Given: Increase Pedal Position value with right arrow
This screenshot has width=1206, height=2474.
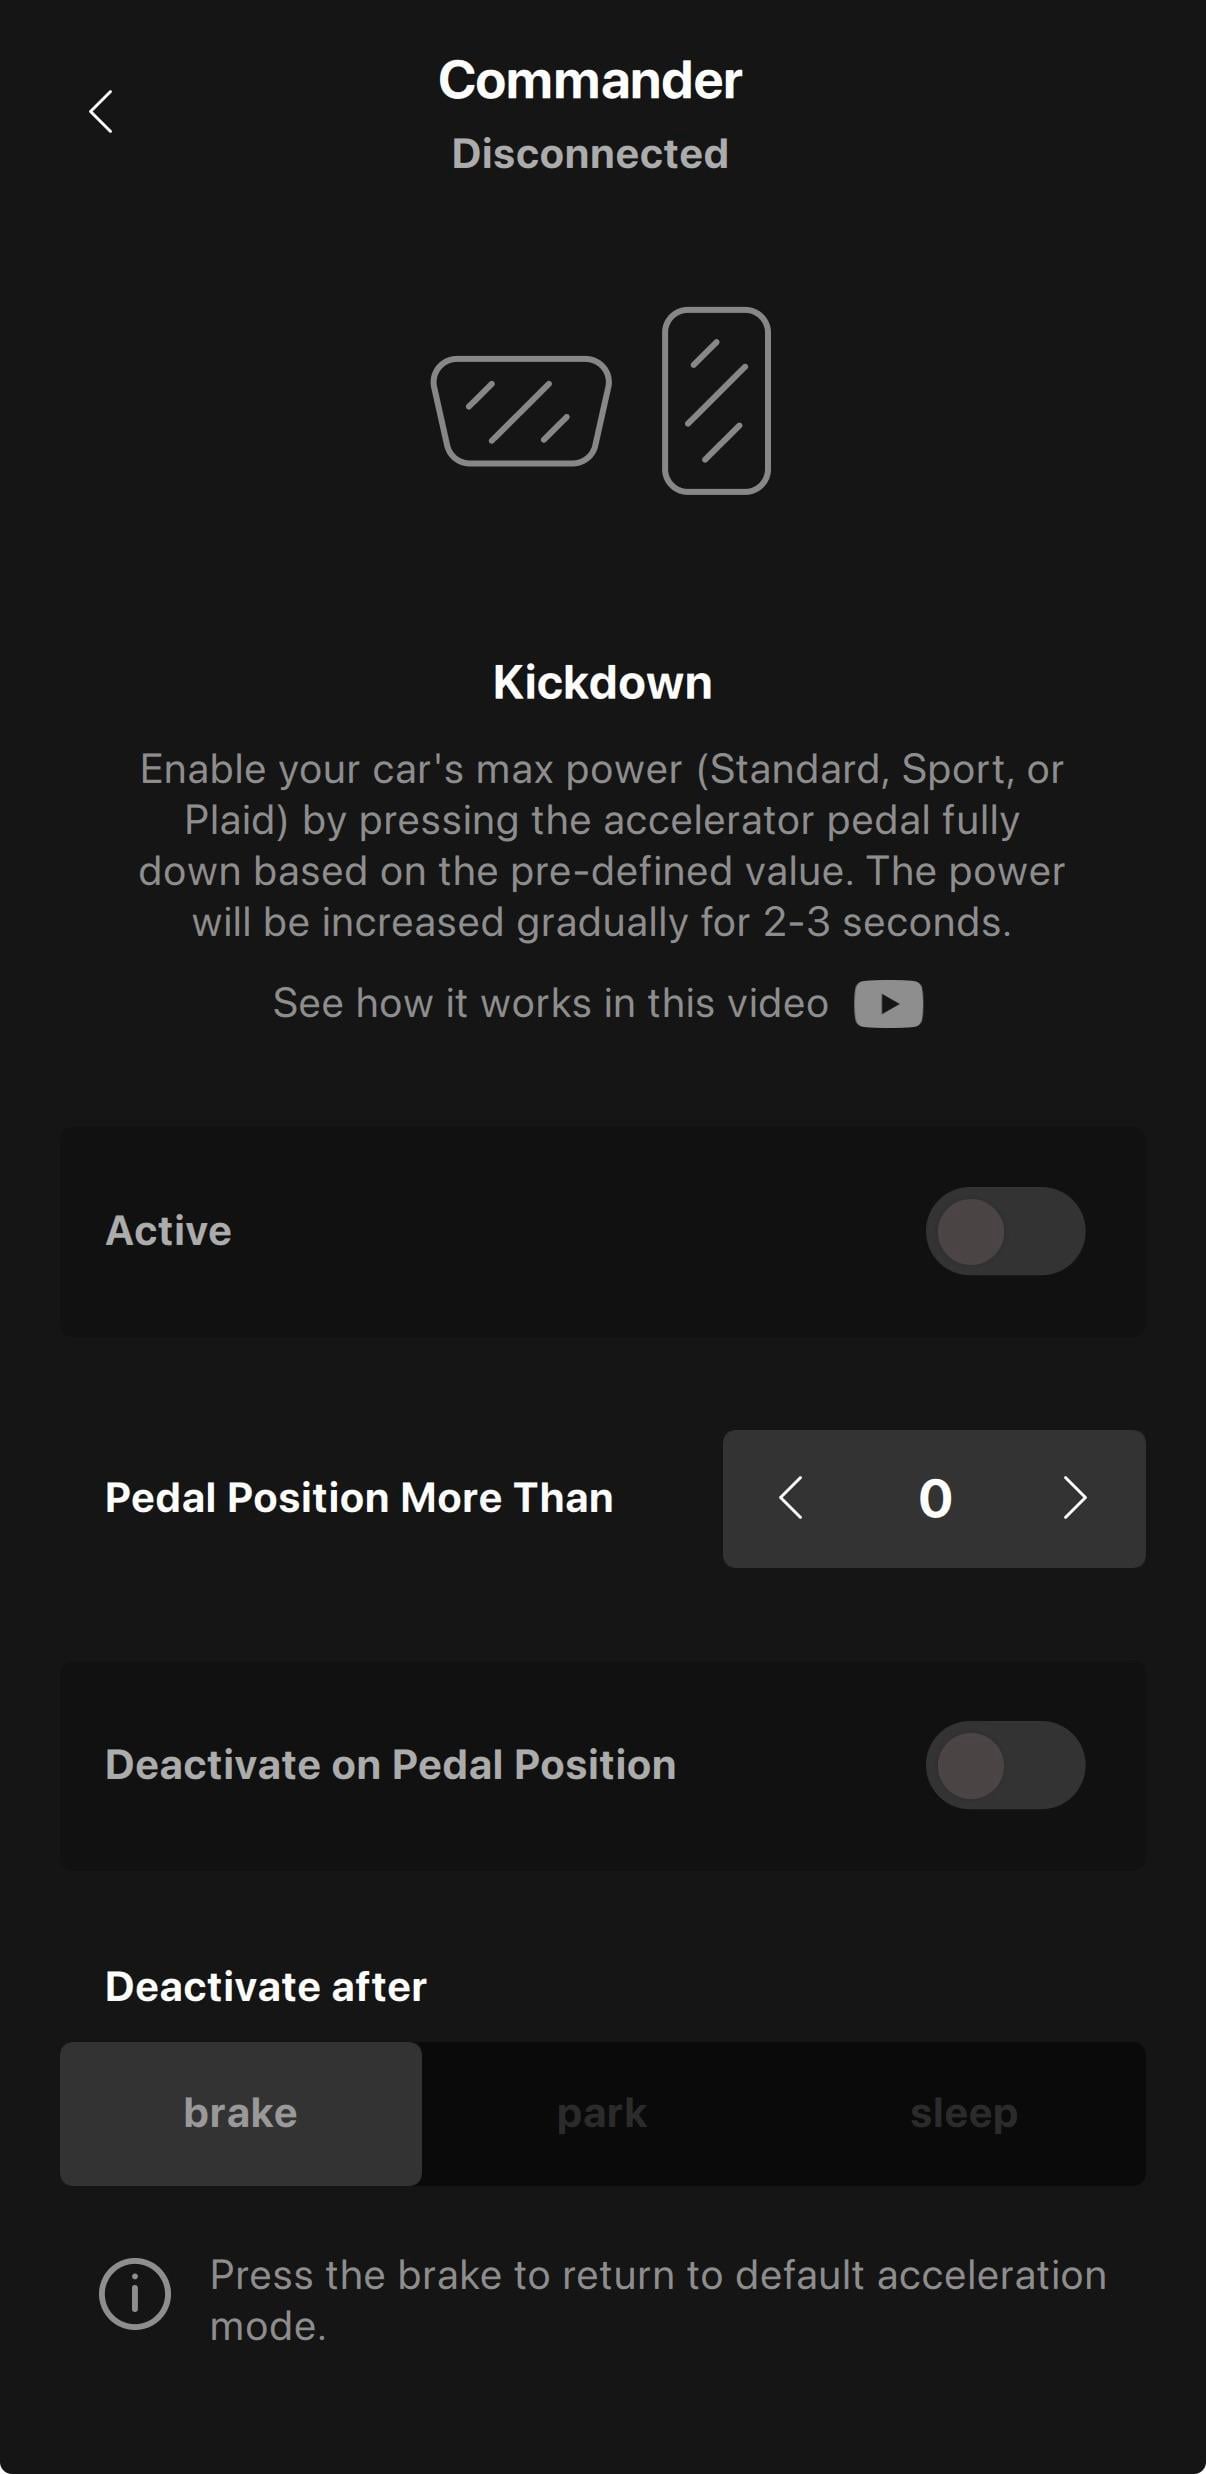Looking at the screenshot, I should point(1075,1498).
